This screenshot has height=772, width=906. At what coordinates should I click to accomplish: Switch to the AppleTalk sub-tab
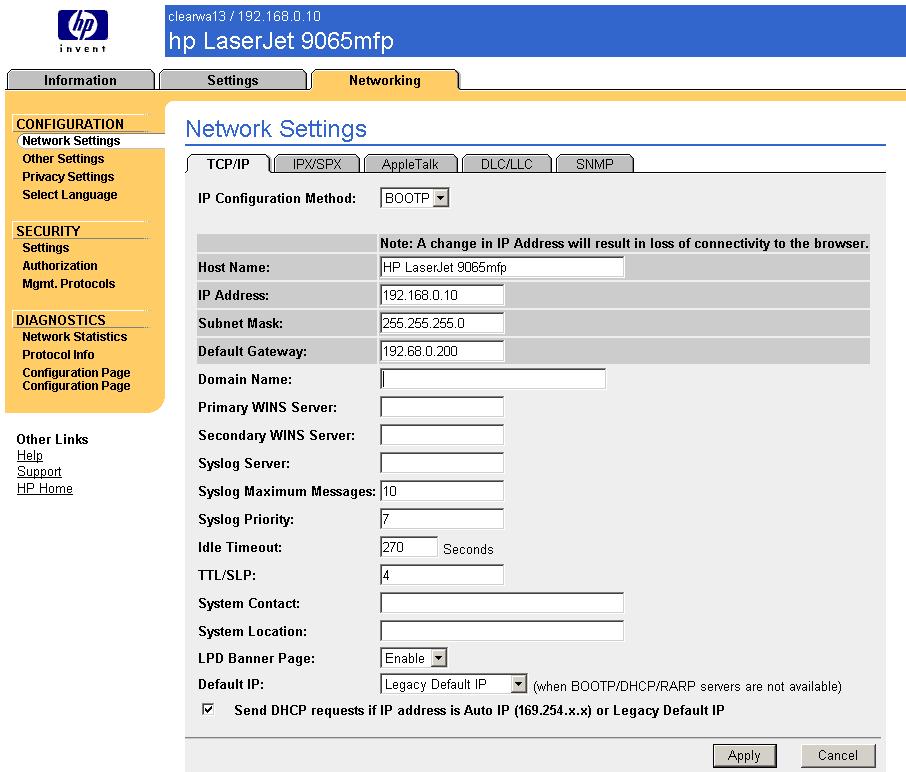click(410, 164)
